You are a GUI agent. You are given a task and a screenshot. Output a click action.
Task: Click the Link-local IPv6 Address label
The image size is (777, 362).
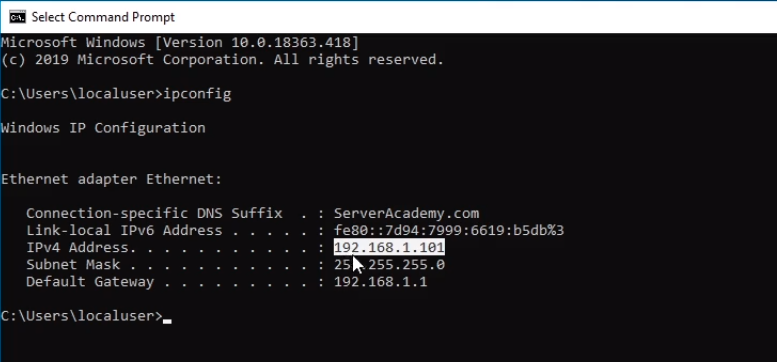[124, 230]
